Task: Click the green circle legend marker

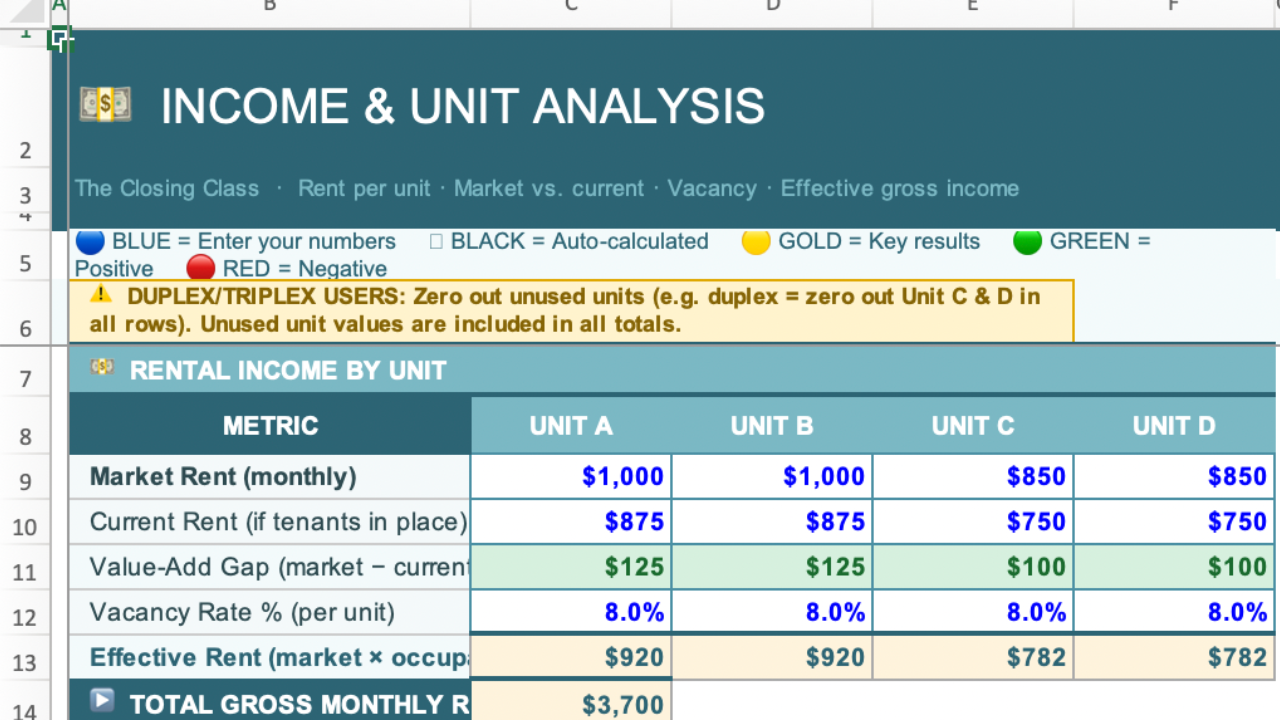Action: [x=1027, y=242]
